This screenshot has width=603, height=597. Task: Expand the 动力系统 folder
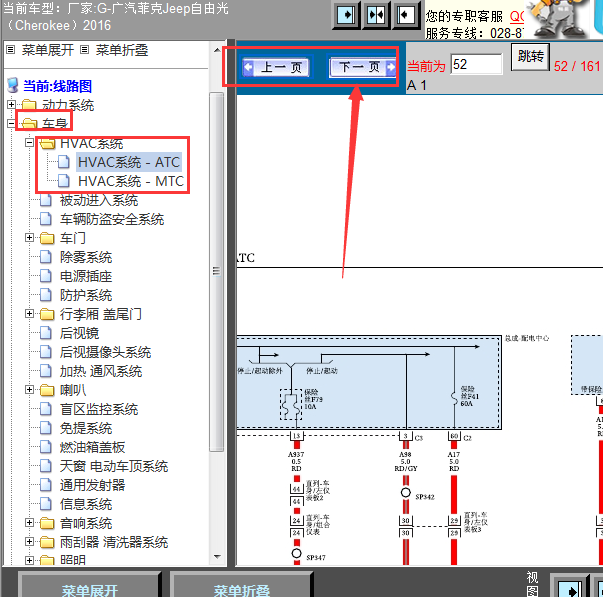(11, 104)
